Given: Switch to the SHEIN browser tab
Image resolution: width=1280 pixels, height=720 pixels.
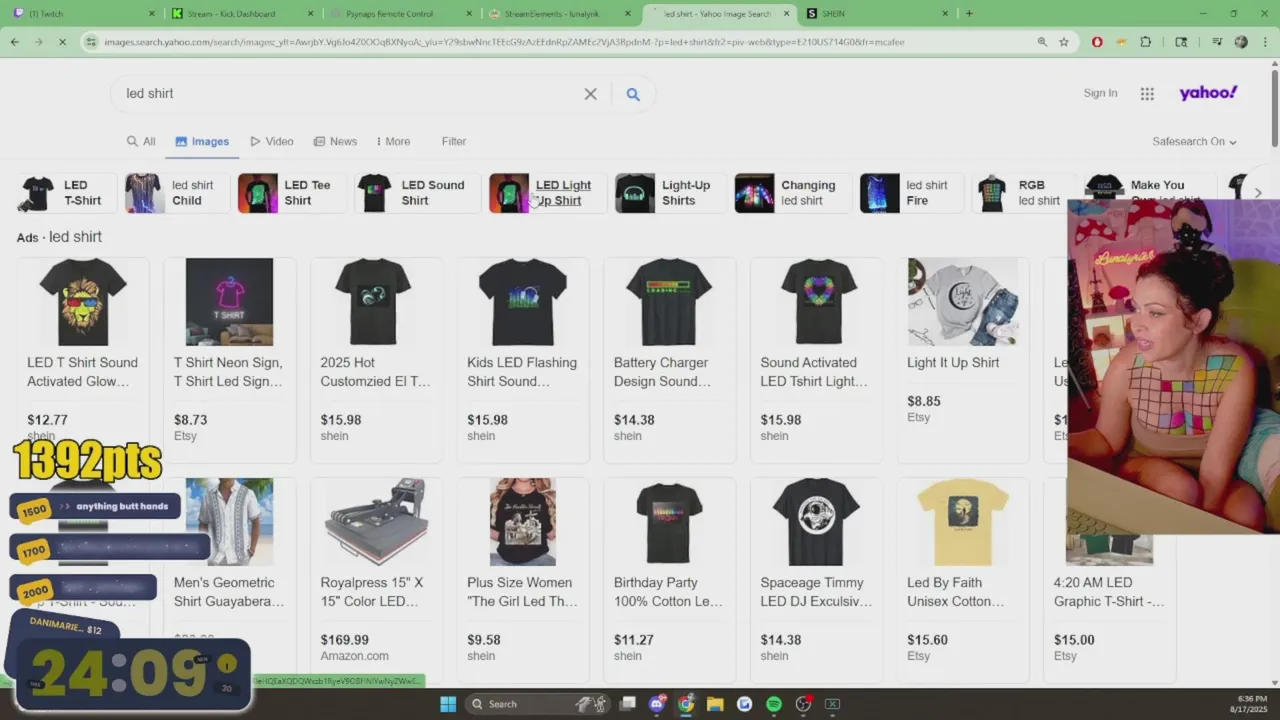Looking at the screenshot, I should tap(876, 13).
